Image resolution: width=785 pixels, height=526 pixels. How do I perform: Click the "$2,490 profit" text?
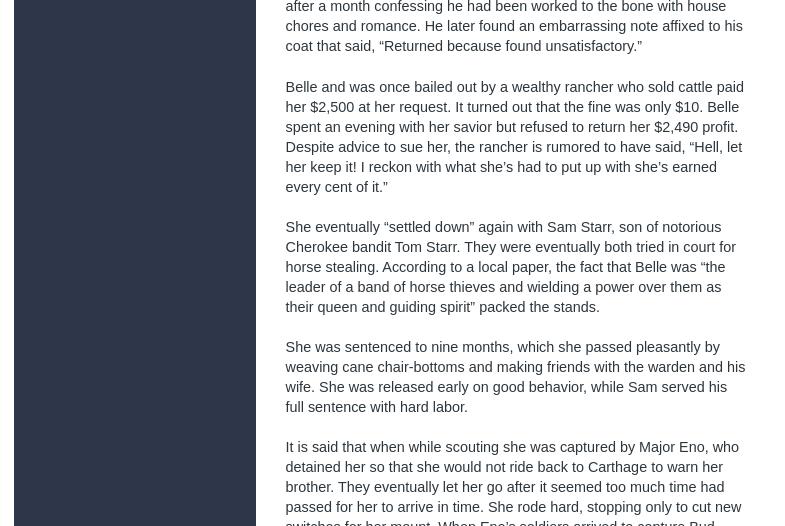(x=696, y=127)
